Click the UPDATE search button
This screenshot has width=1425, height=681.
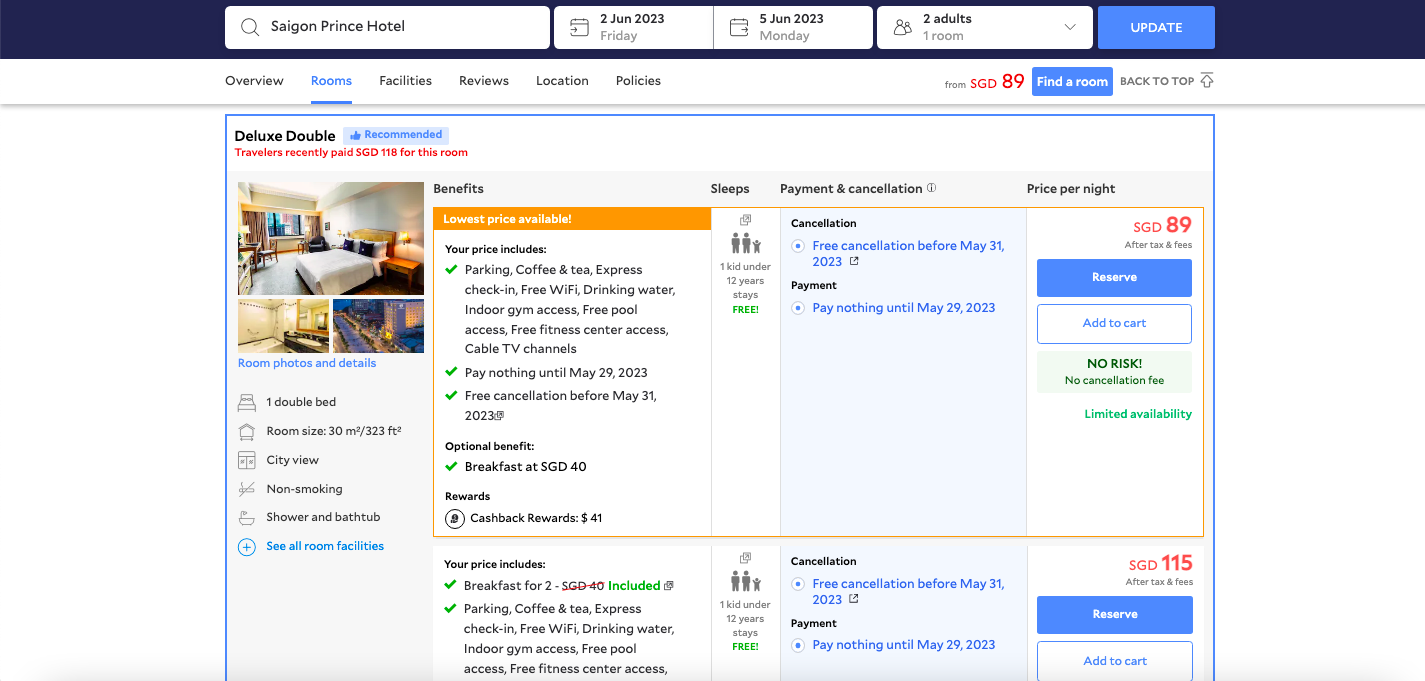pos(1156,27)
